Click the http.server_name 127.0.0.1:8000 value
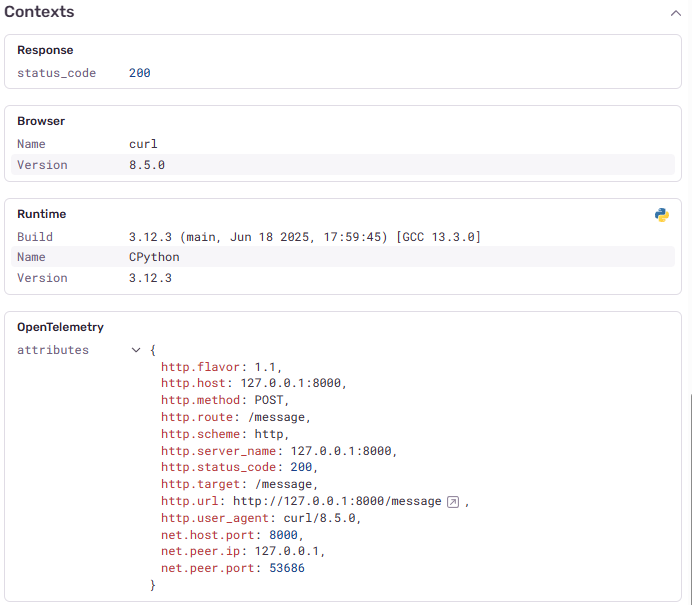This screenshot has height=605, width=692. tap(343, 451)
